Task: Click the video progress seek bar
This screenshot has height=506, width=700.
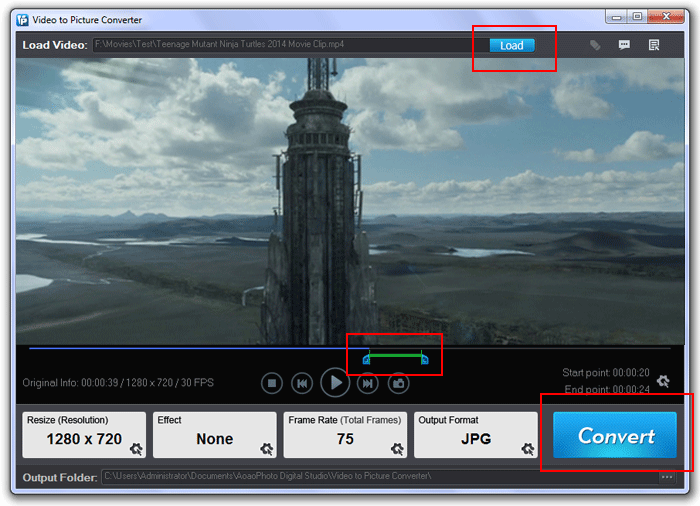Action: click(350, 348)
